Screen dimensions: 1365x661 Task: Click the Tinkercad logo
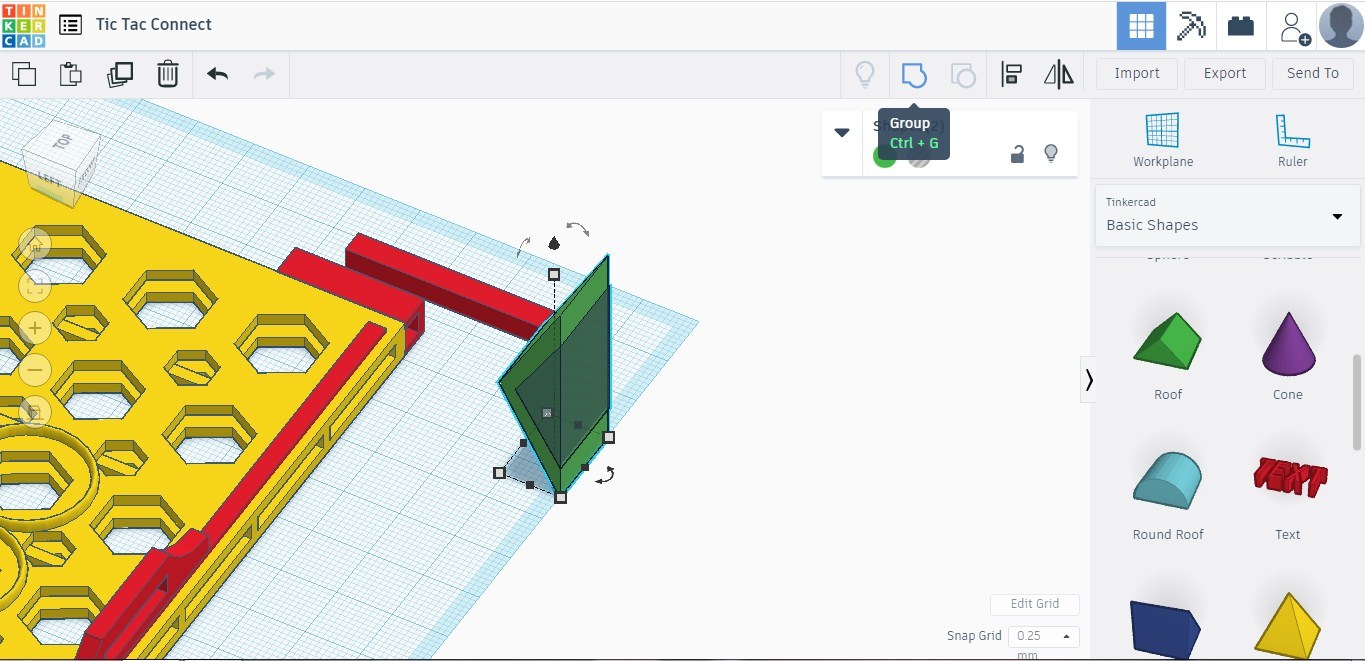click(x=23, y=25)
